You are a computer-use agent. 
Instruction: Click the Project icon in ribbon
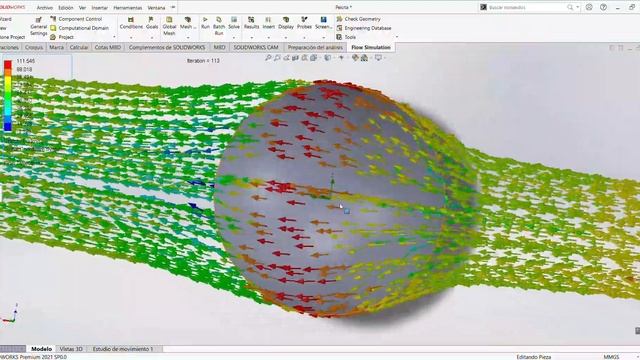click(53, 37)
